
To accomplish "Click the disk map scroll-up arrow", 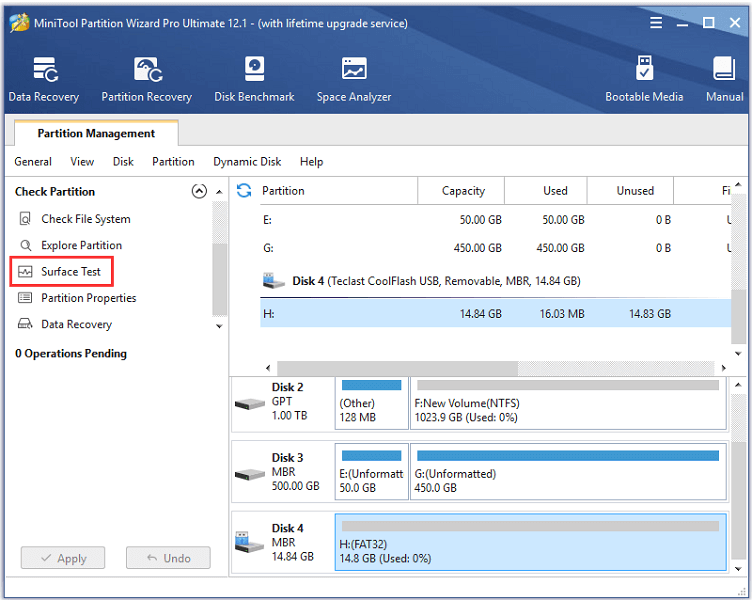I will [x=738, y=385].
